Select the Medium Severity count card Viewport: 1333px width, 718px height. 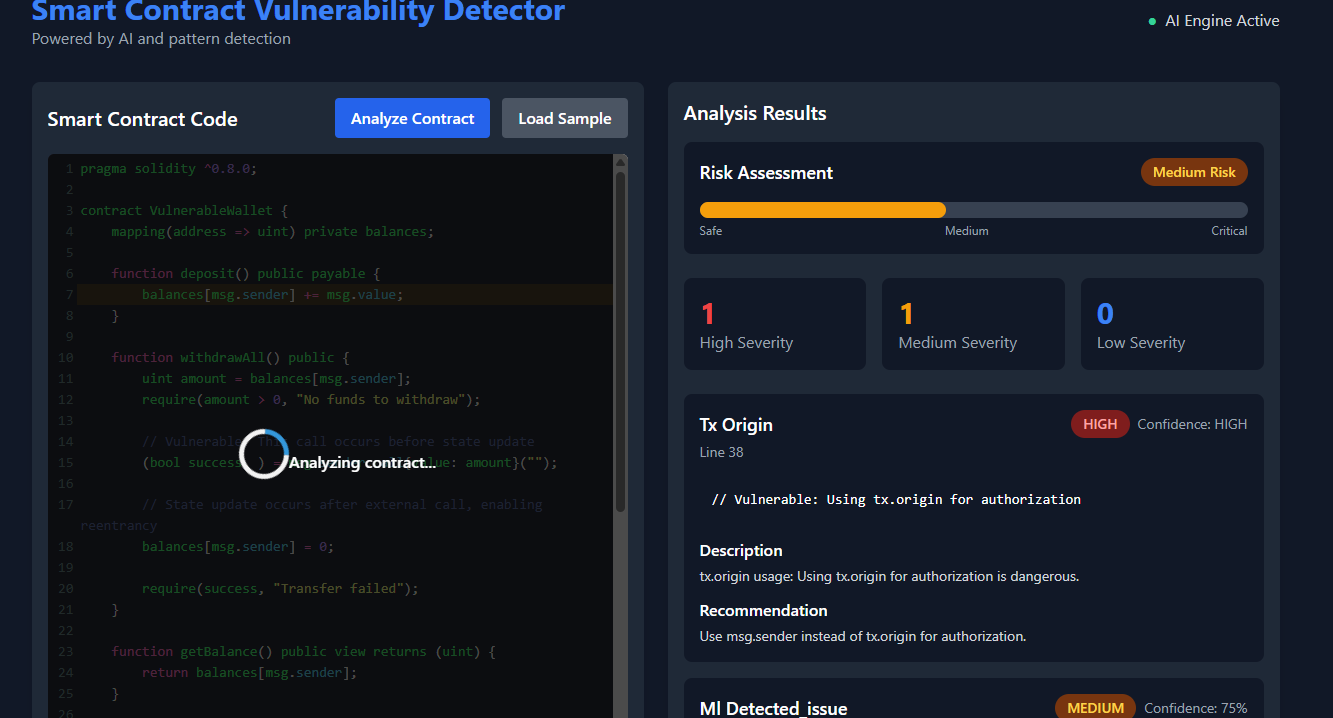point(973,324)
